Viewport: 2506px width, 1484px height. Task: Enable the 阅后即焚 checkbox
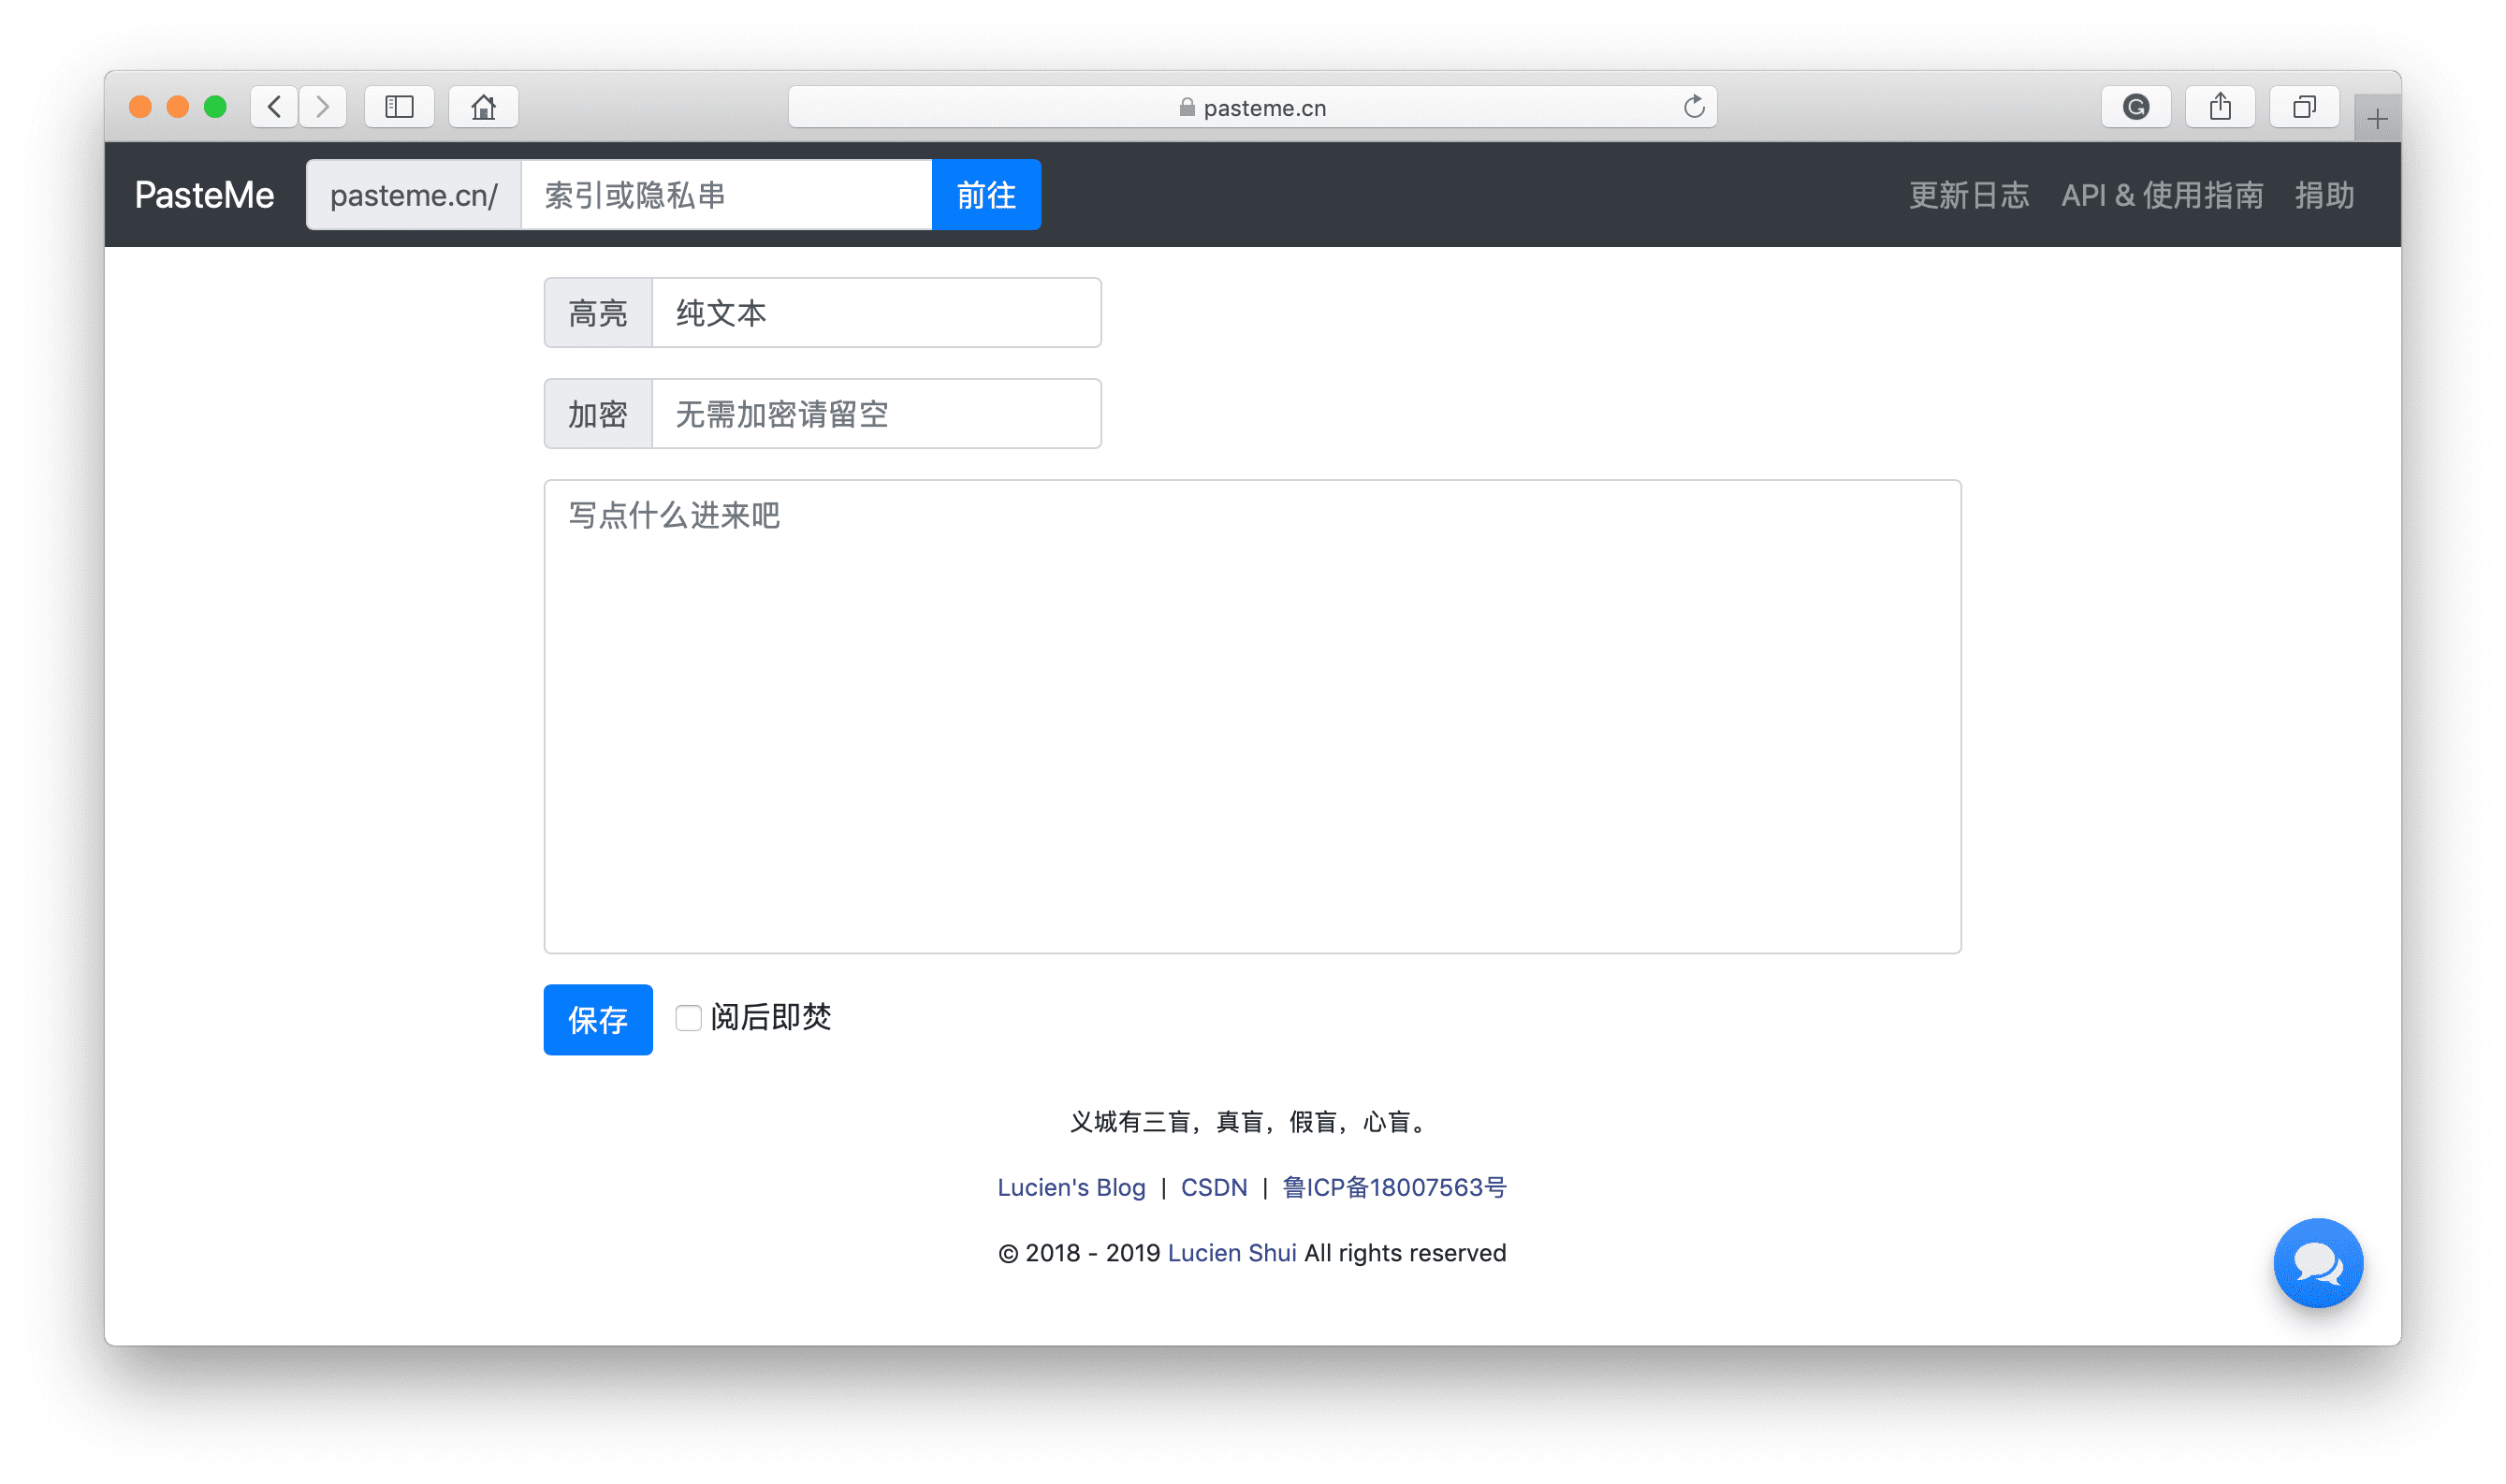click(688, 1018)
